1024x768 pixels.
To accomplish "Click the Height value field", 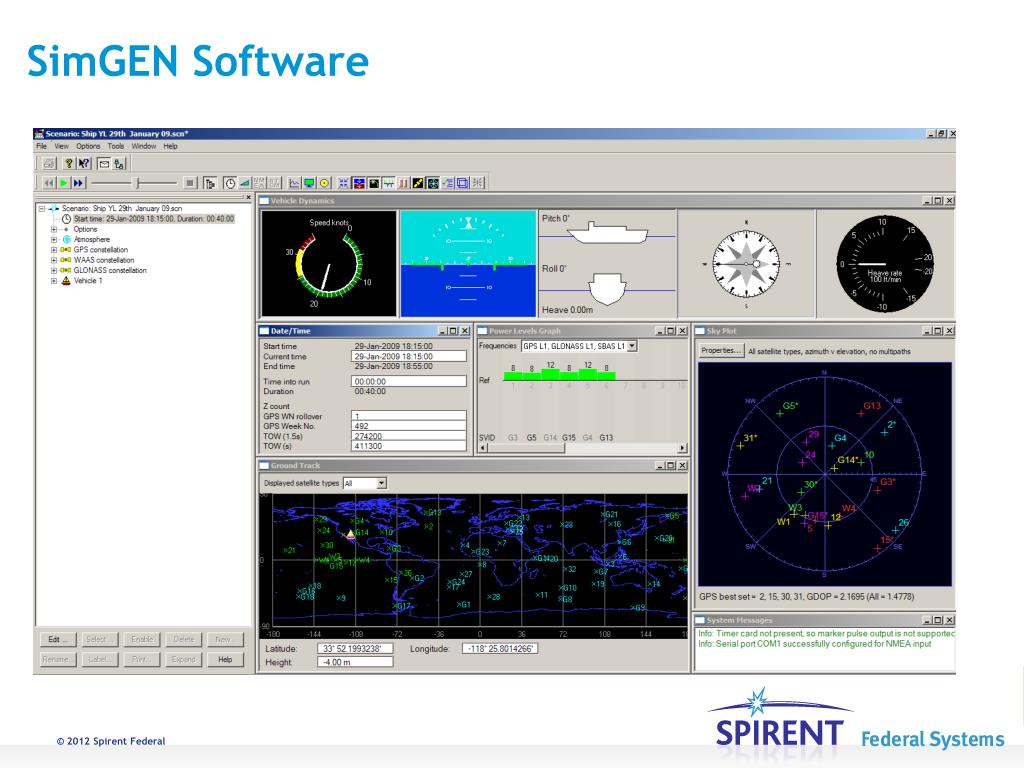I will coord(356,662).
